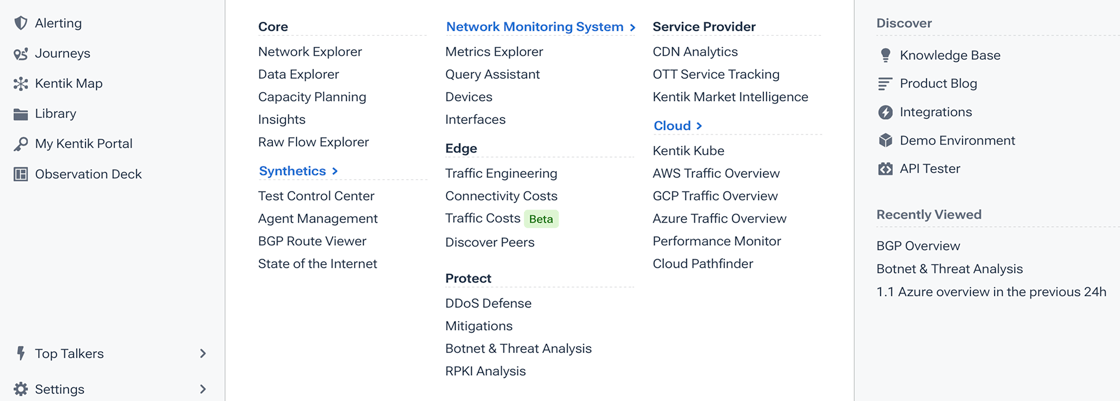Open the Cloud section heading

(x=677, y=126)
